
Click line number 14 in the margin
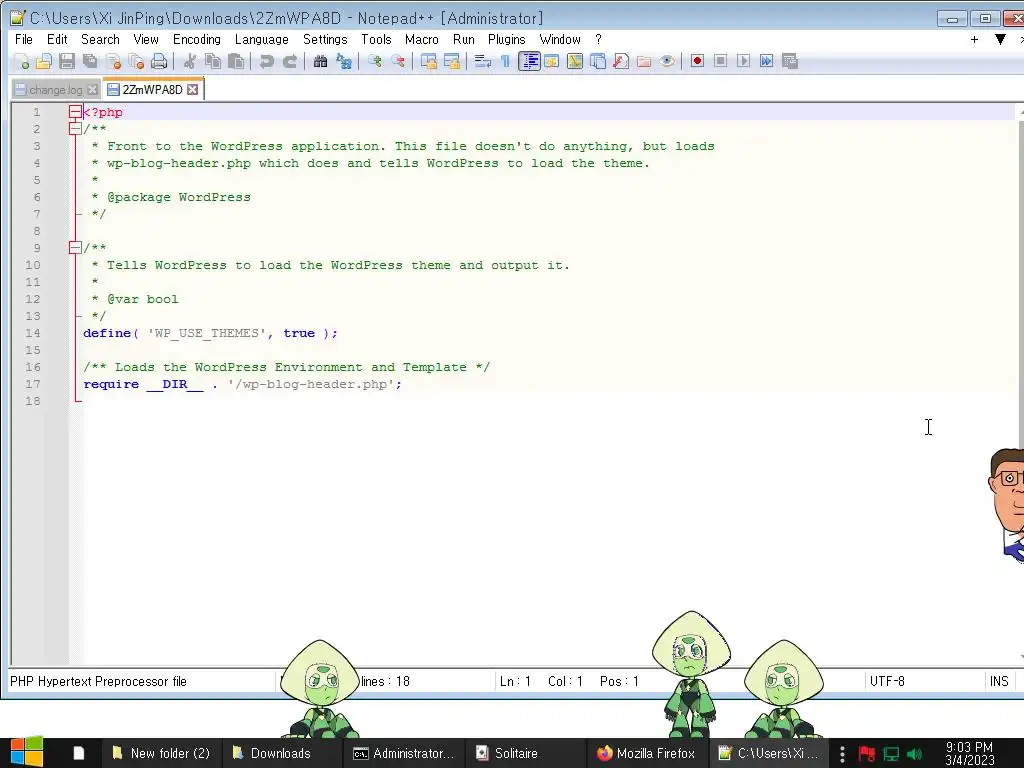click(33, 333)
